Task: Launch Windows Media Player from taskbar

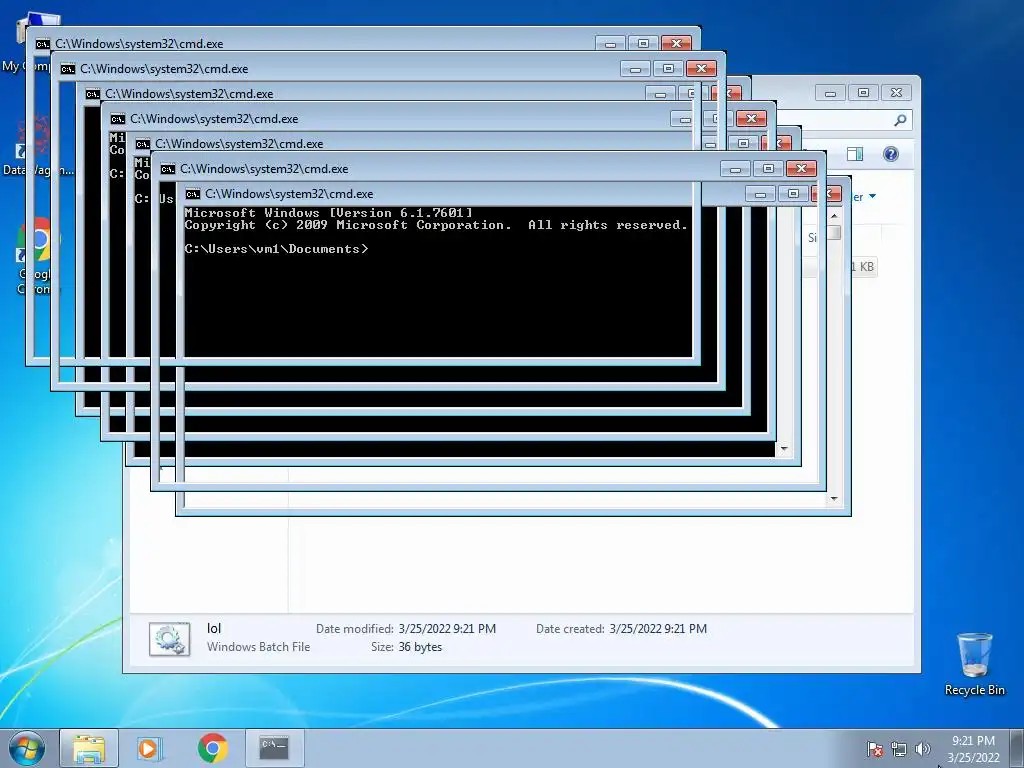Action: [150, 748]
